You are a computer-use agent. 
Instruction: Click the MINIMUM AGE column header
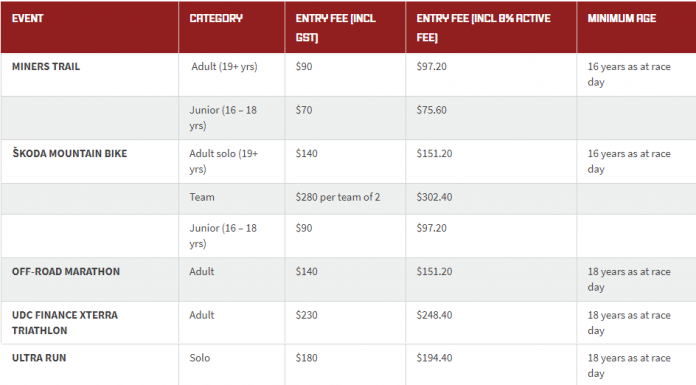tap(621, 18)
